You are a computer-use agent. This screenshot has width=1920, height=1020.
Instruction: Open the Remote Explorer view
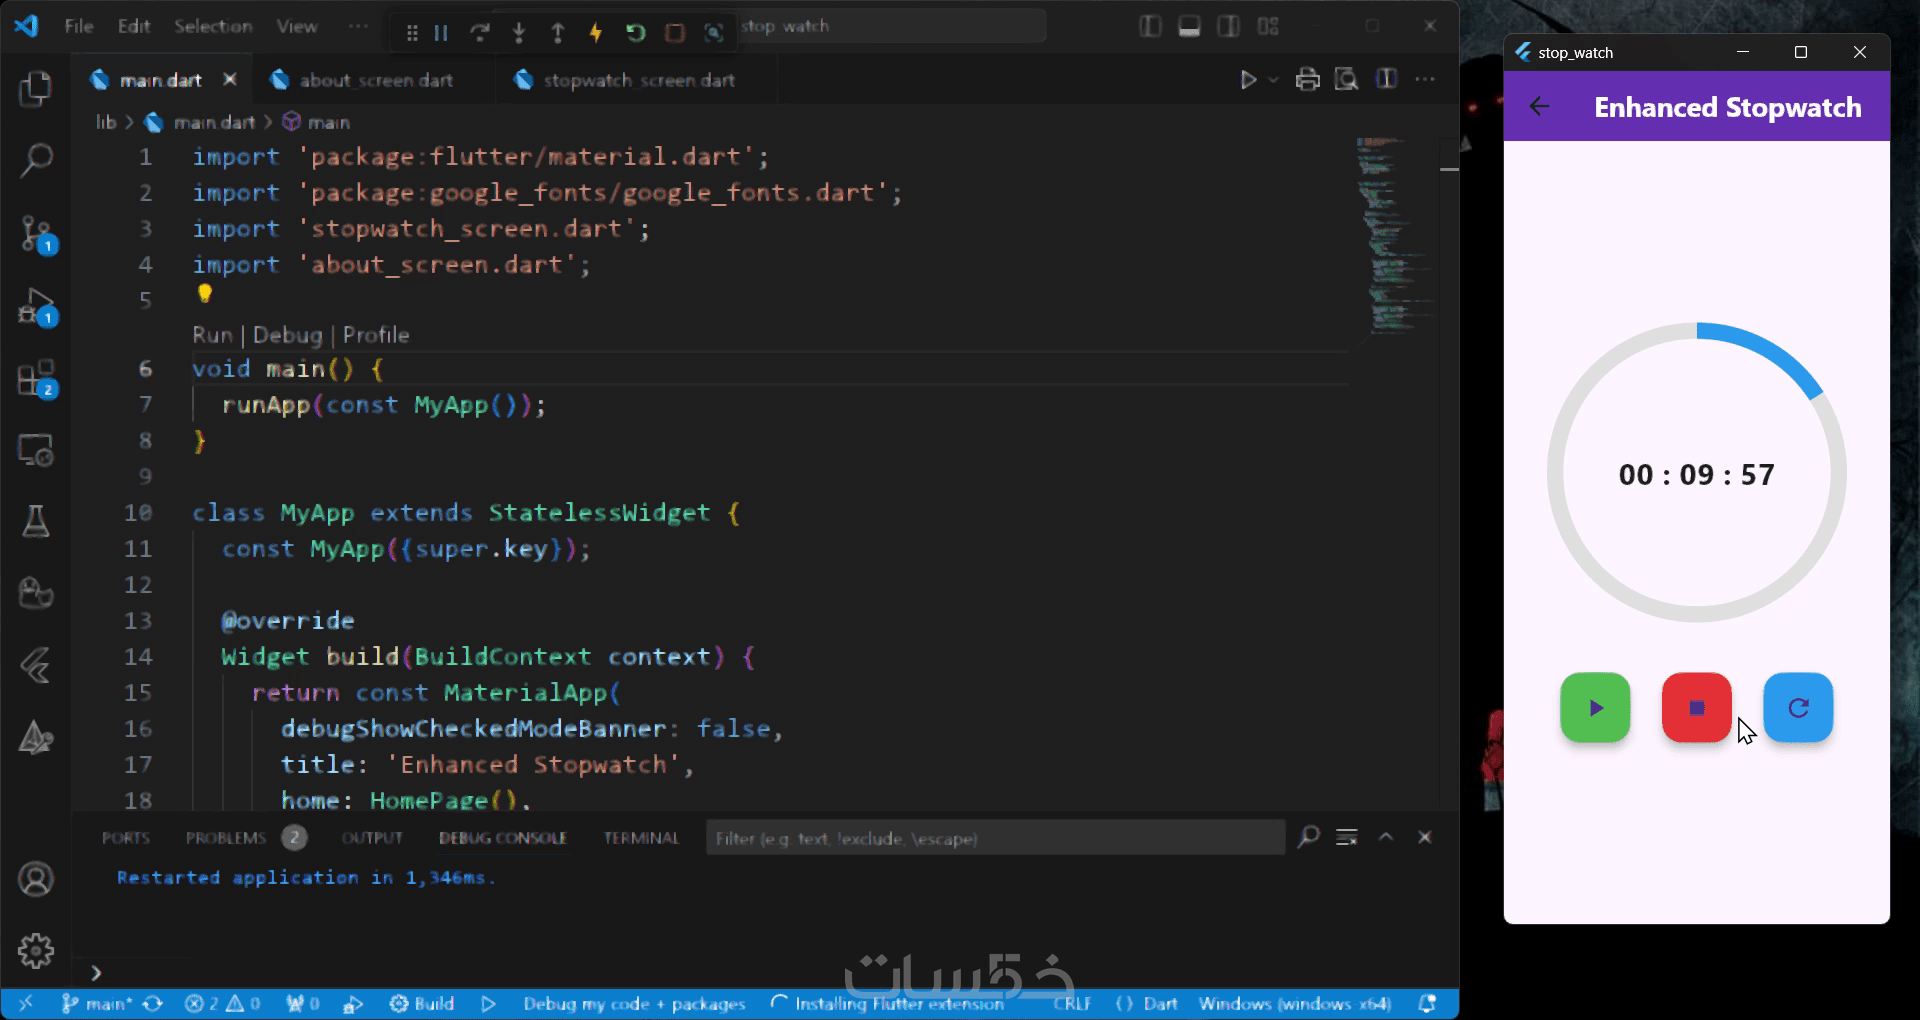(x=36, y=450)
